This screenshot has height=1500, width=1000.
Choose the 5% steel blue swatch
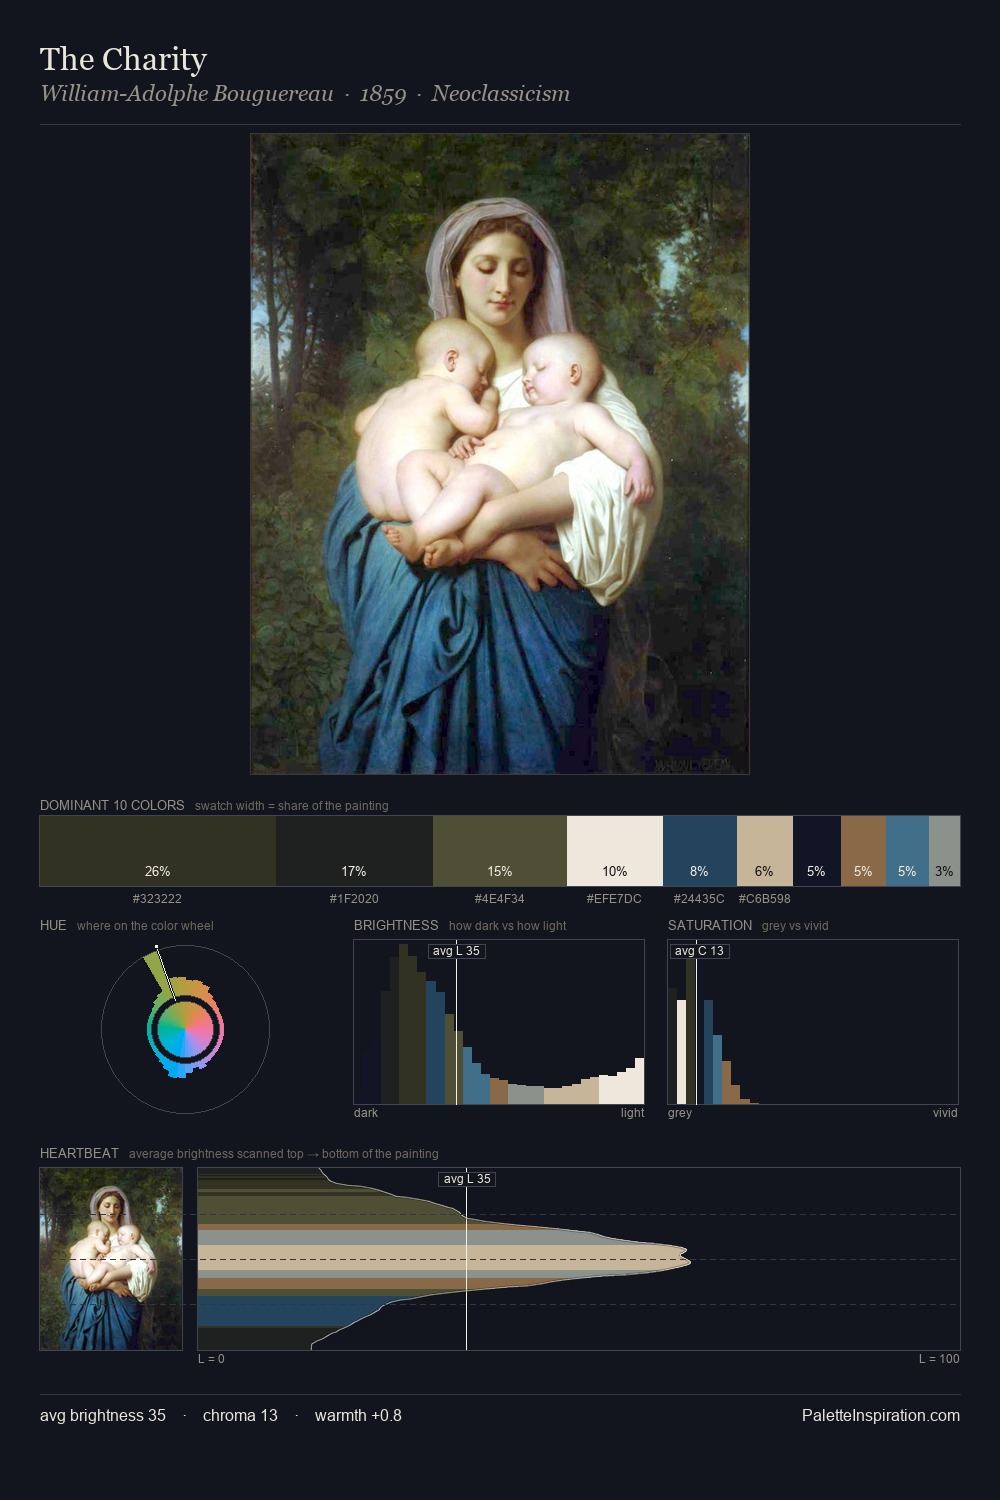tap(907, 851)
